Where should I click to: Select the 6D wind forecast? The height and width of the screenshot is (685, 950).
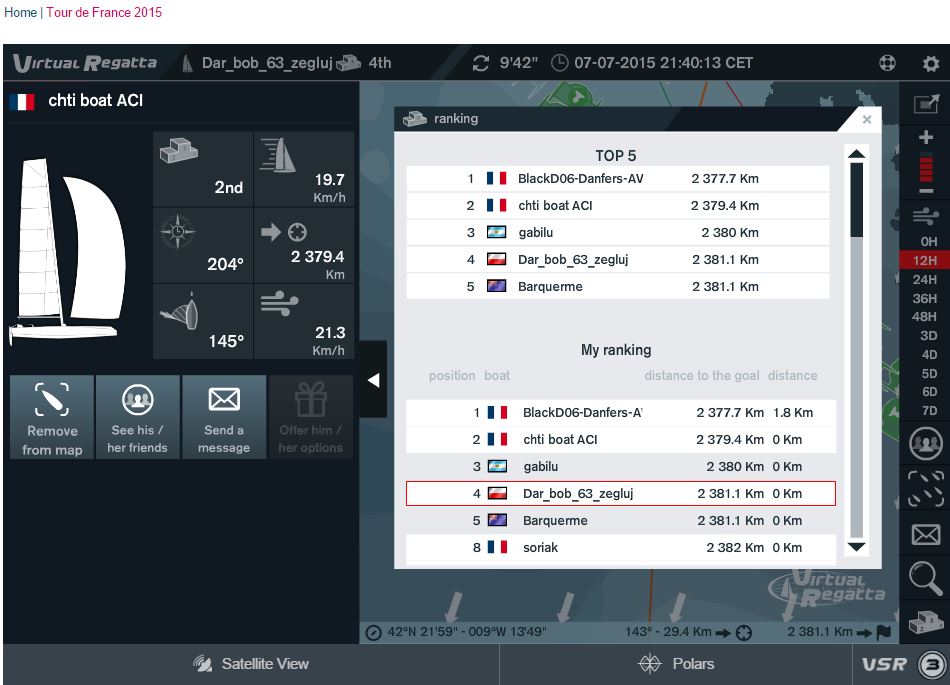tap(928, 392)
